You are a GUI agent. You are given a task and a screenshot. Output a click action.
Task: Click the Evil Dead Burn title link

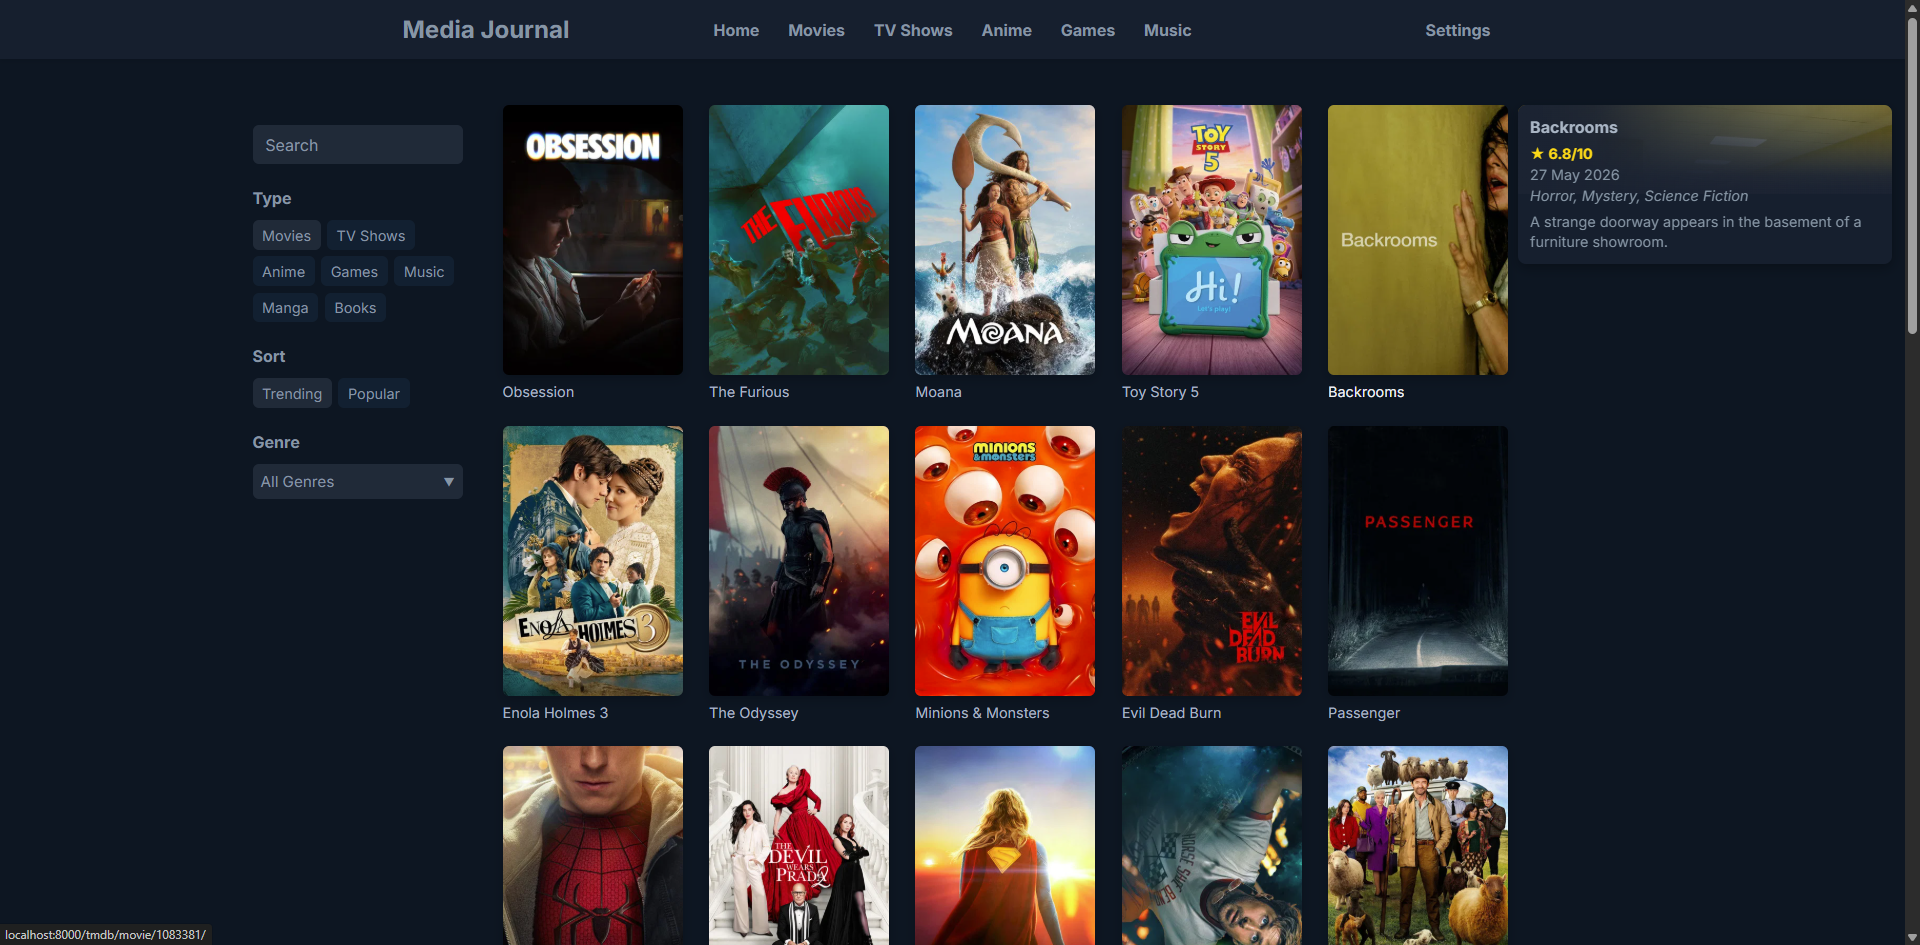[1171, 713]
